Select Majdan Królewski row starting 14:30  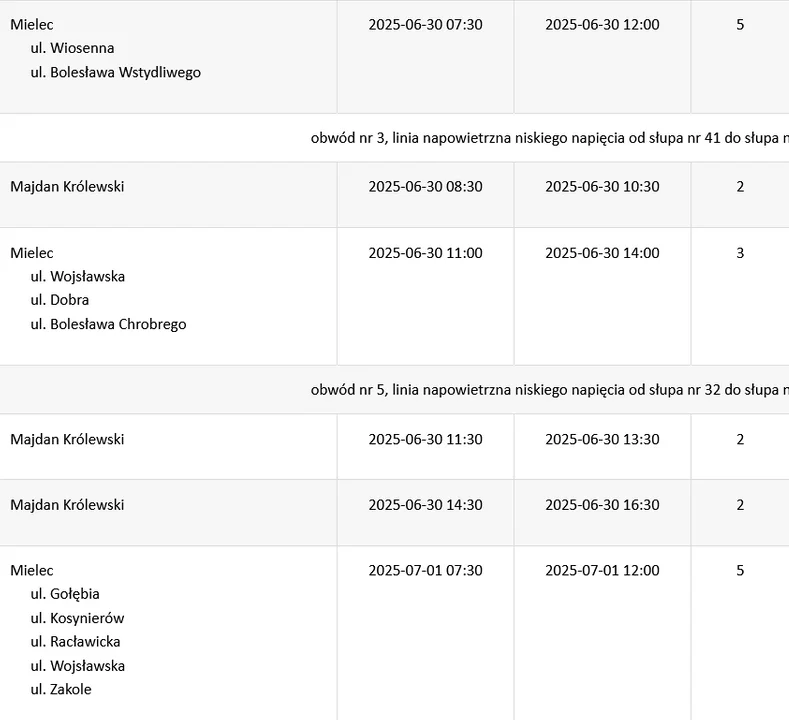pyautogui.click(x=394, y=513)
